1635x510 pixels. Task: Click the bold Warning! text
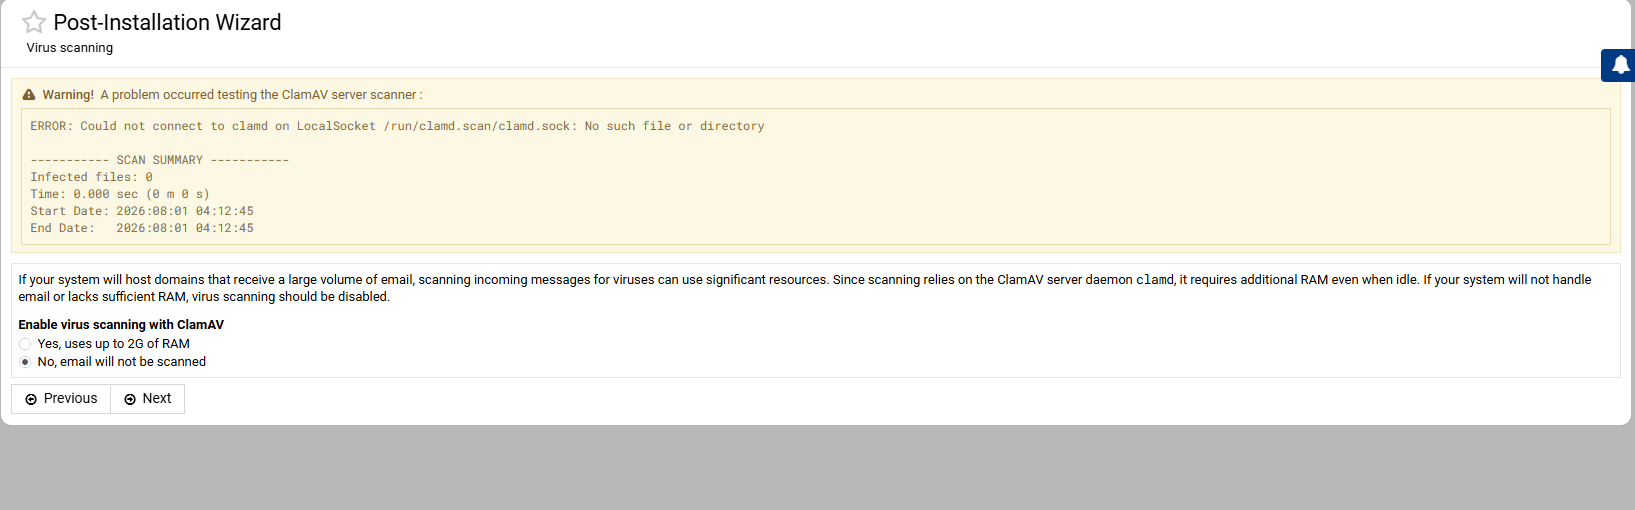68,95
